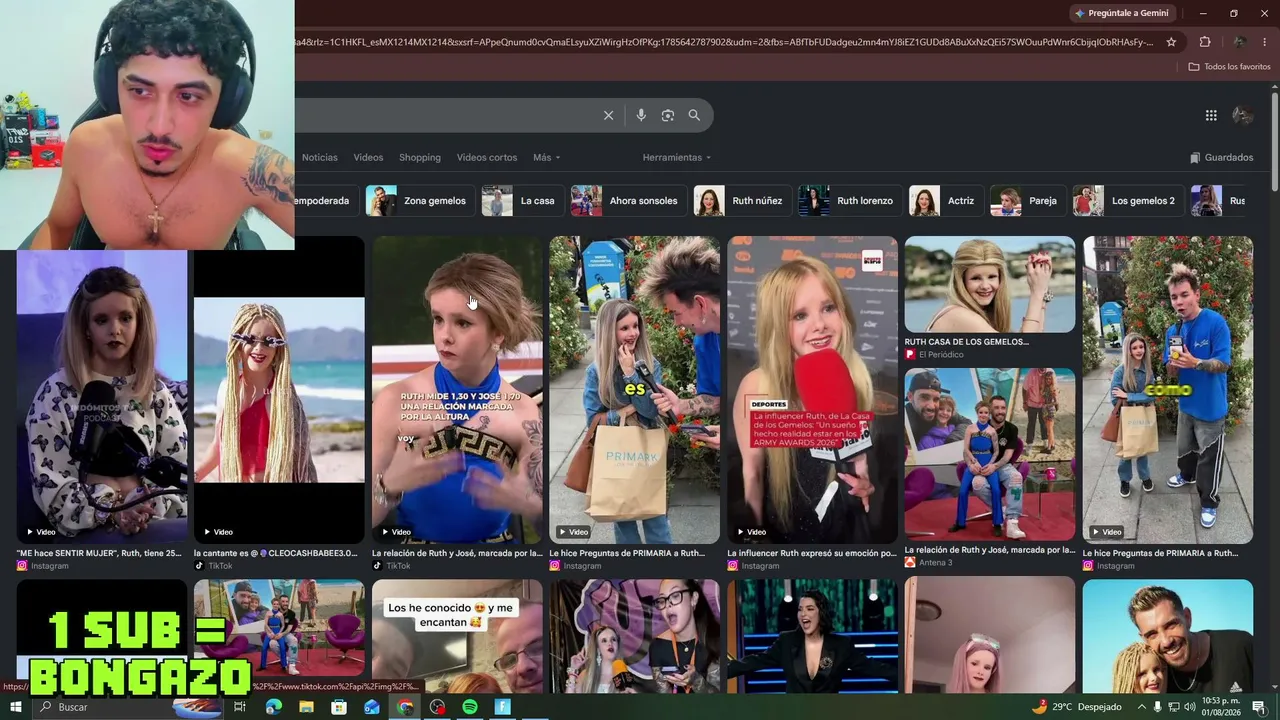Start voice search with the microphone
Viewport: 1280px width, 720px height.
point(641,115)
